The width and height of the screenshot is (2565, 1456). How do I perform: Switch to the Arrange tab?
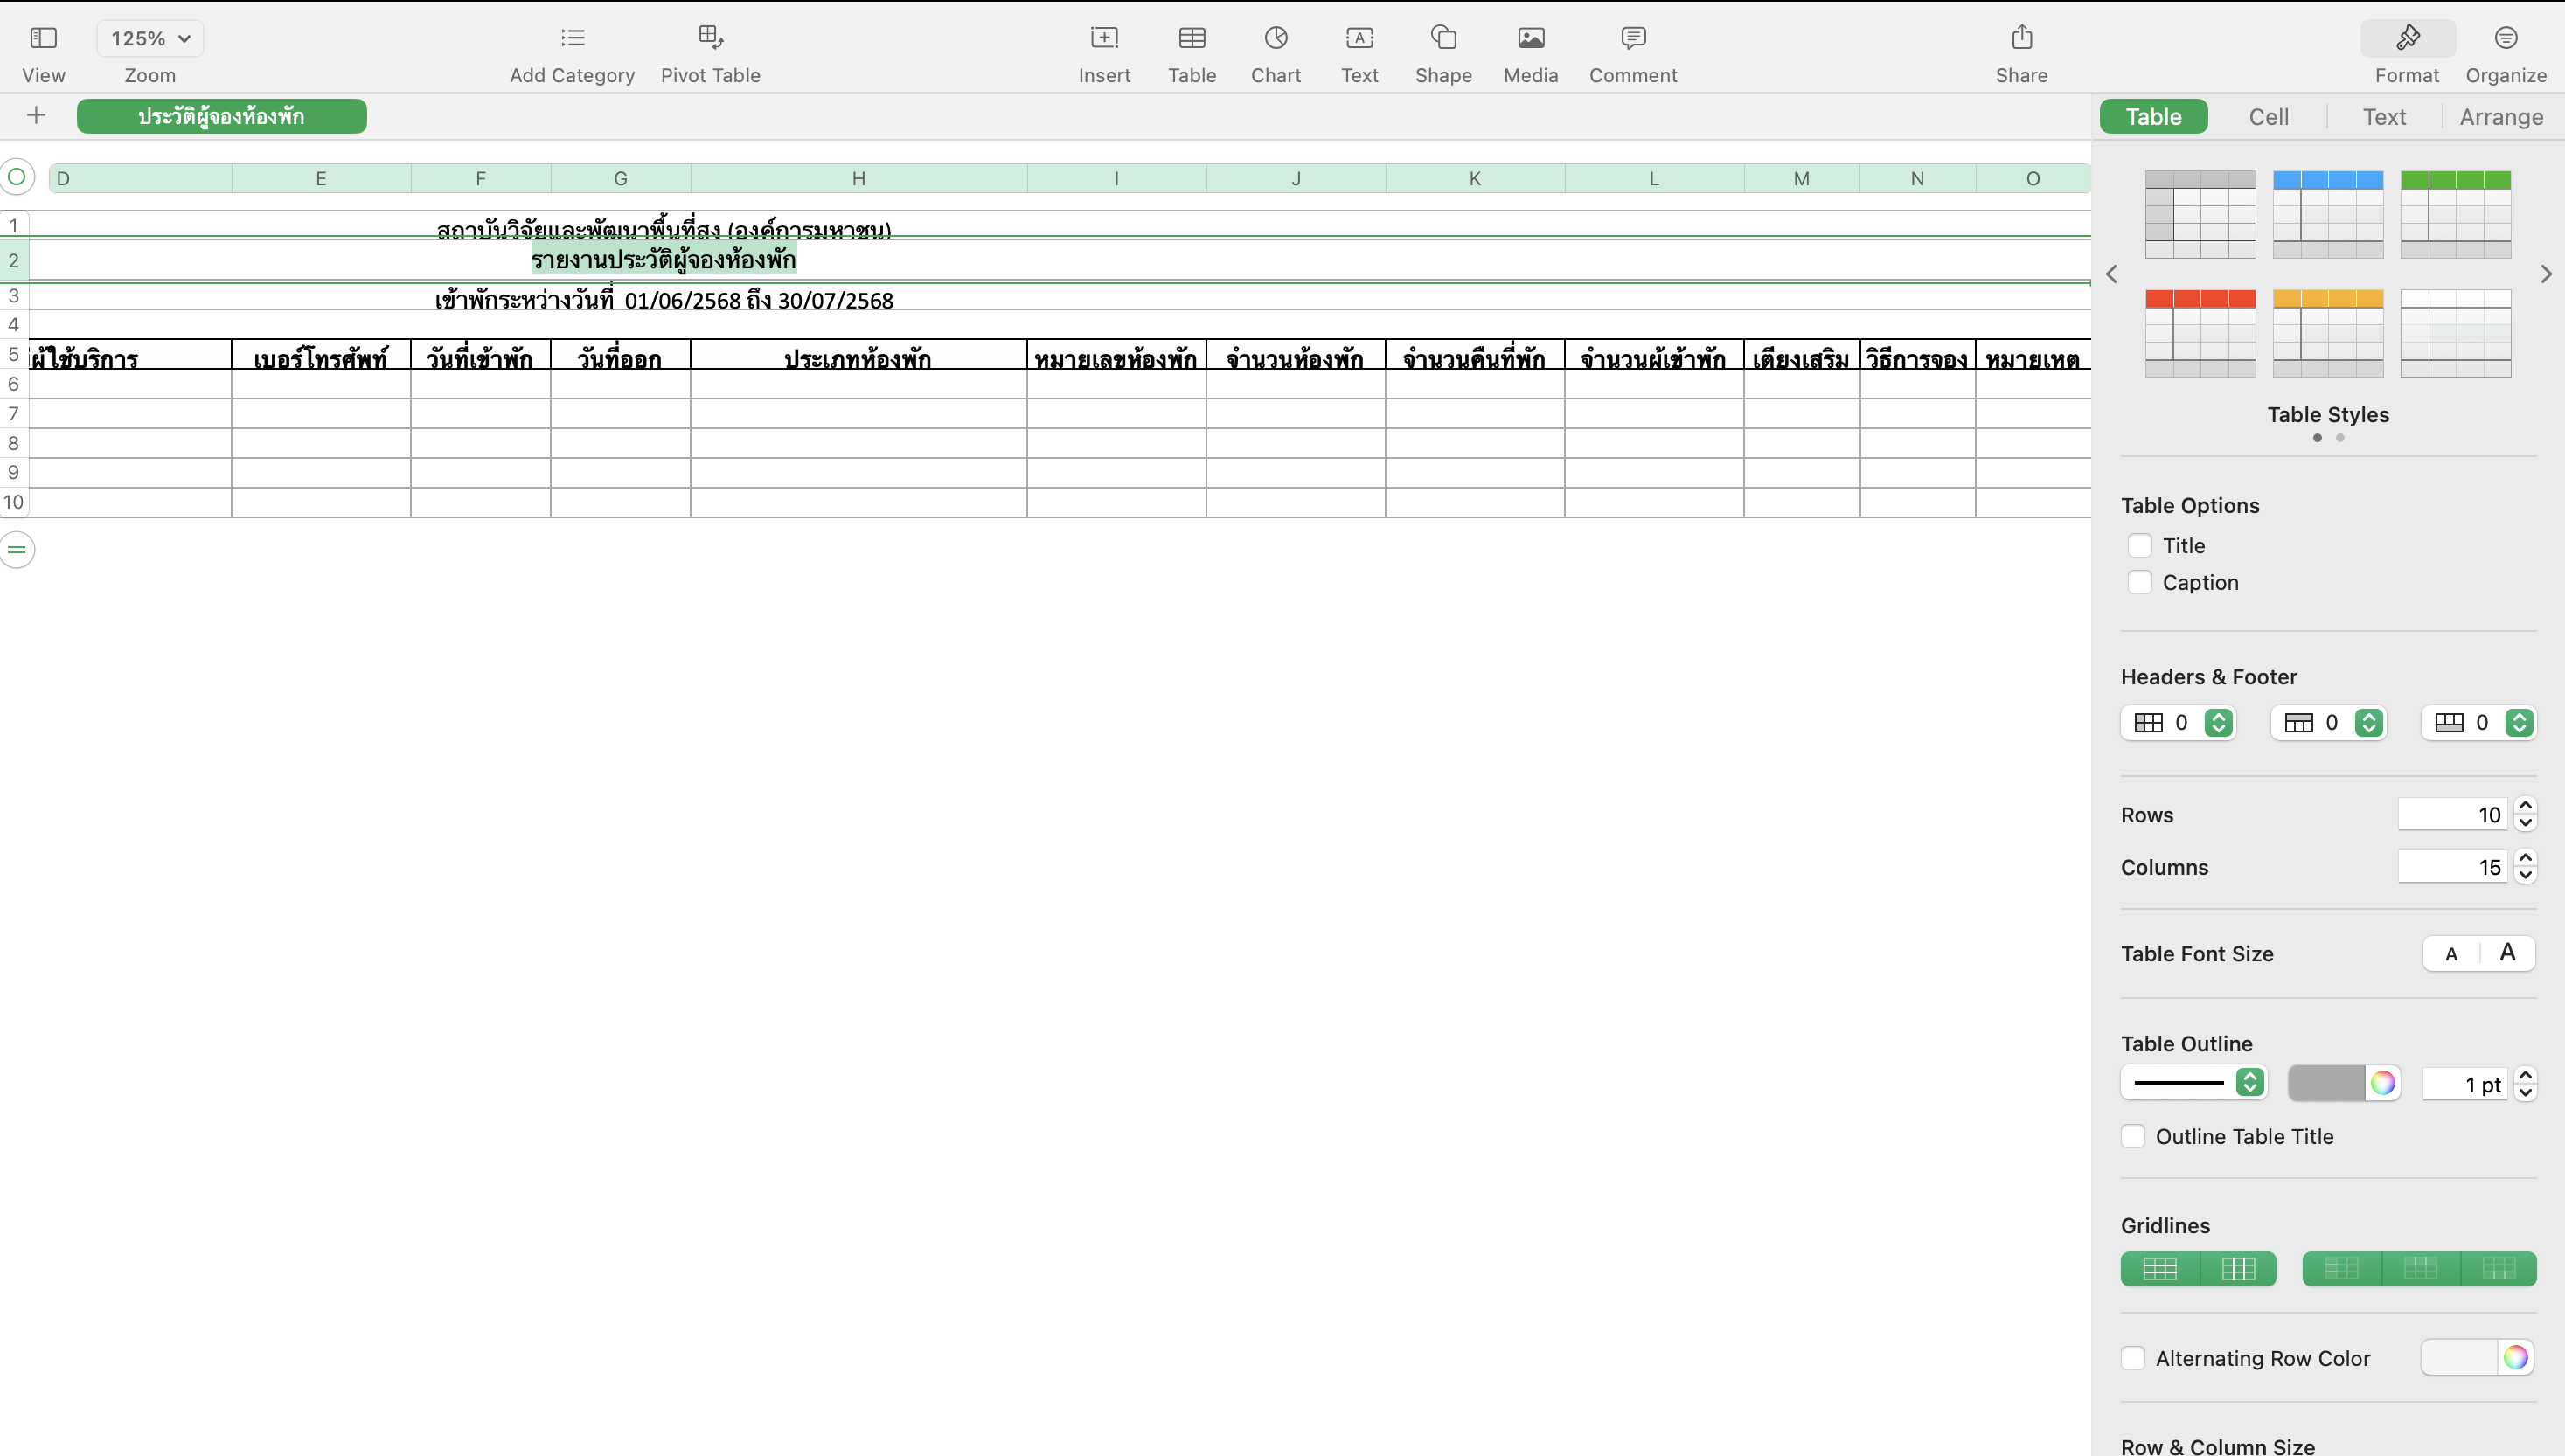click(2500, 117)
